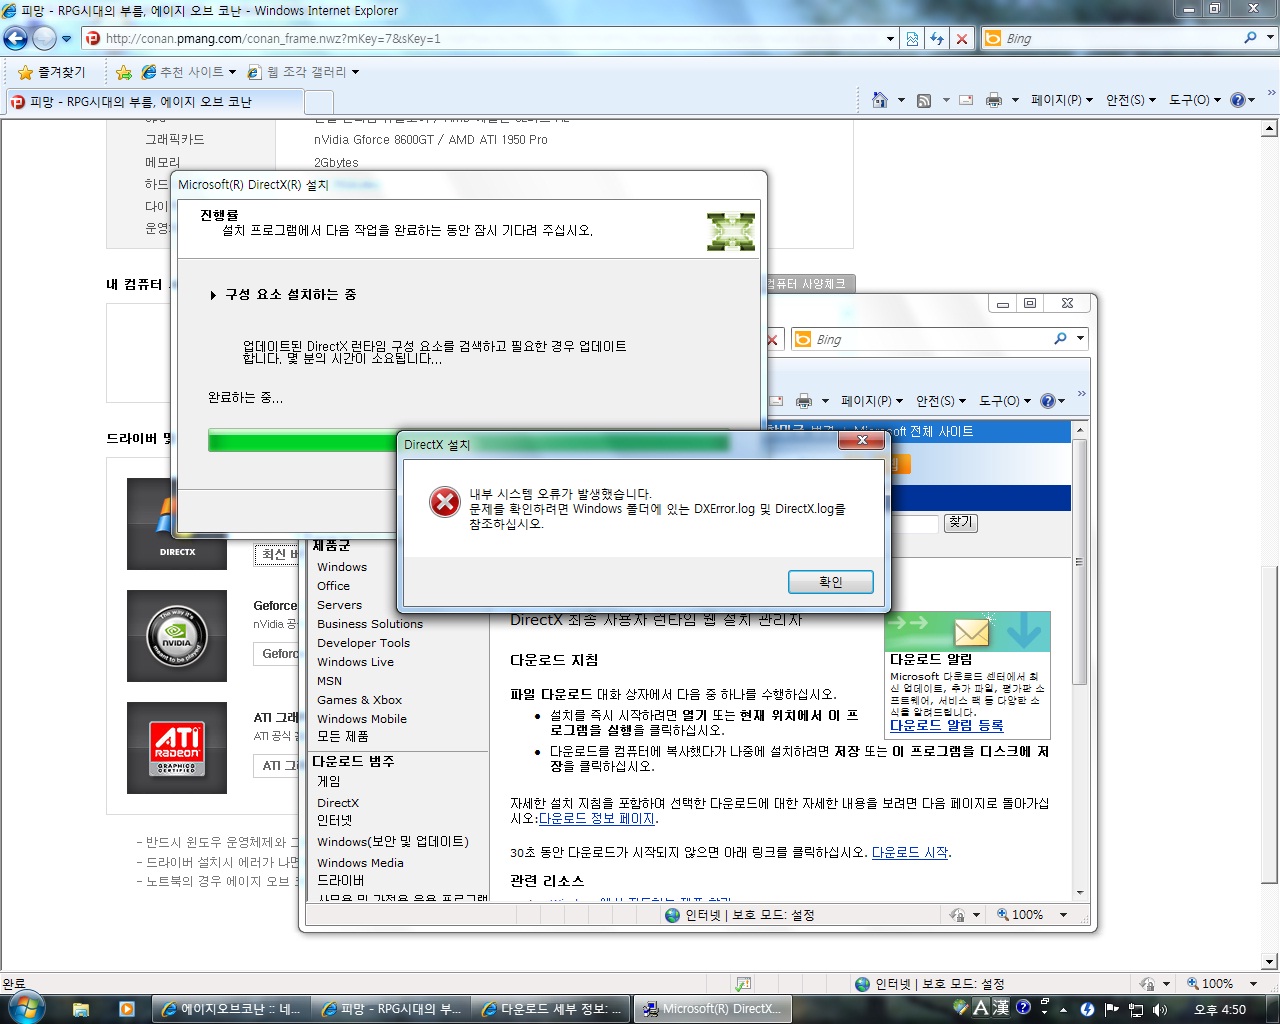Click the Action Center flag in system tray

1111,1009
